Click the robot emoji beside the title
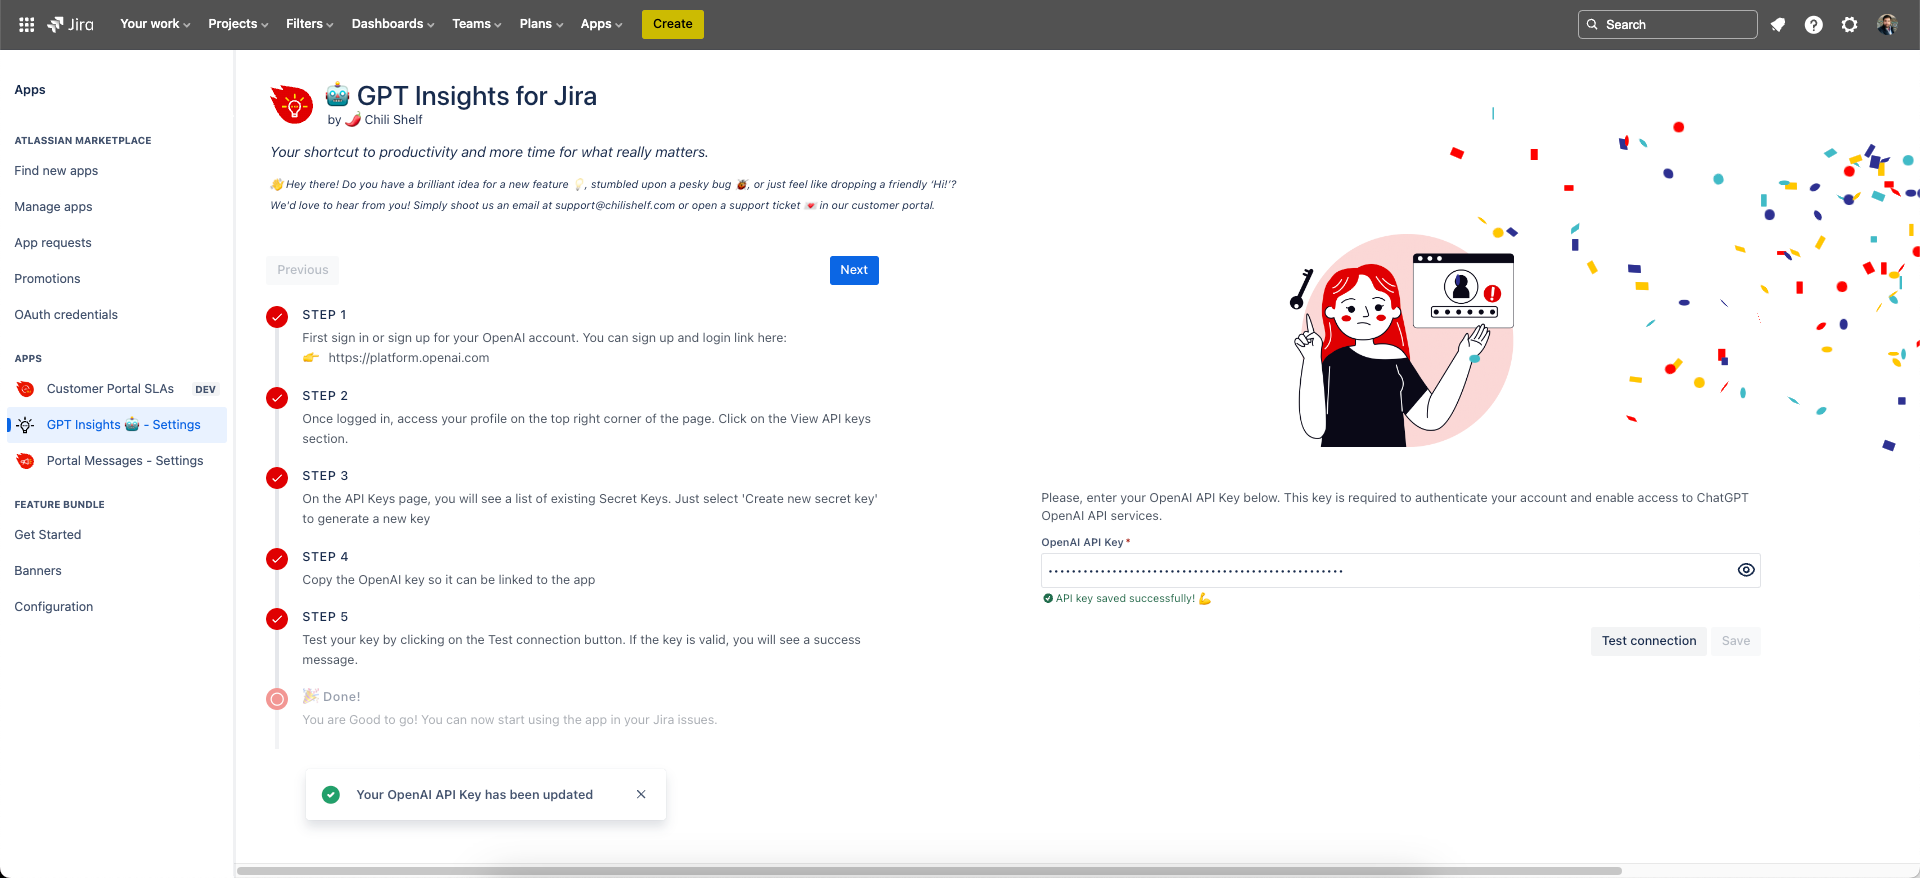Viewport: 1920px width, 878px height. [338, 95]
